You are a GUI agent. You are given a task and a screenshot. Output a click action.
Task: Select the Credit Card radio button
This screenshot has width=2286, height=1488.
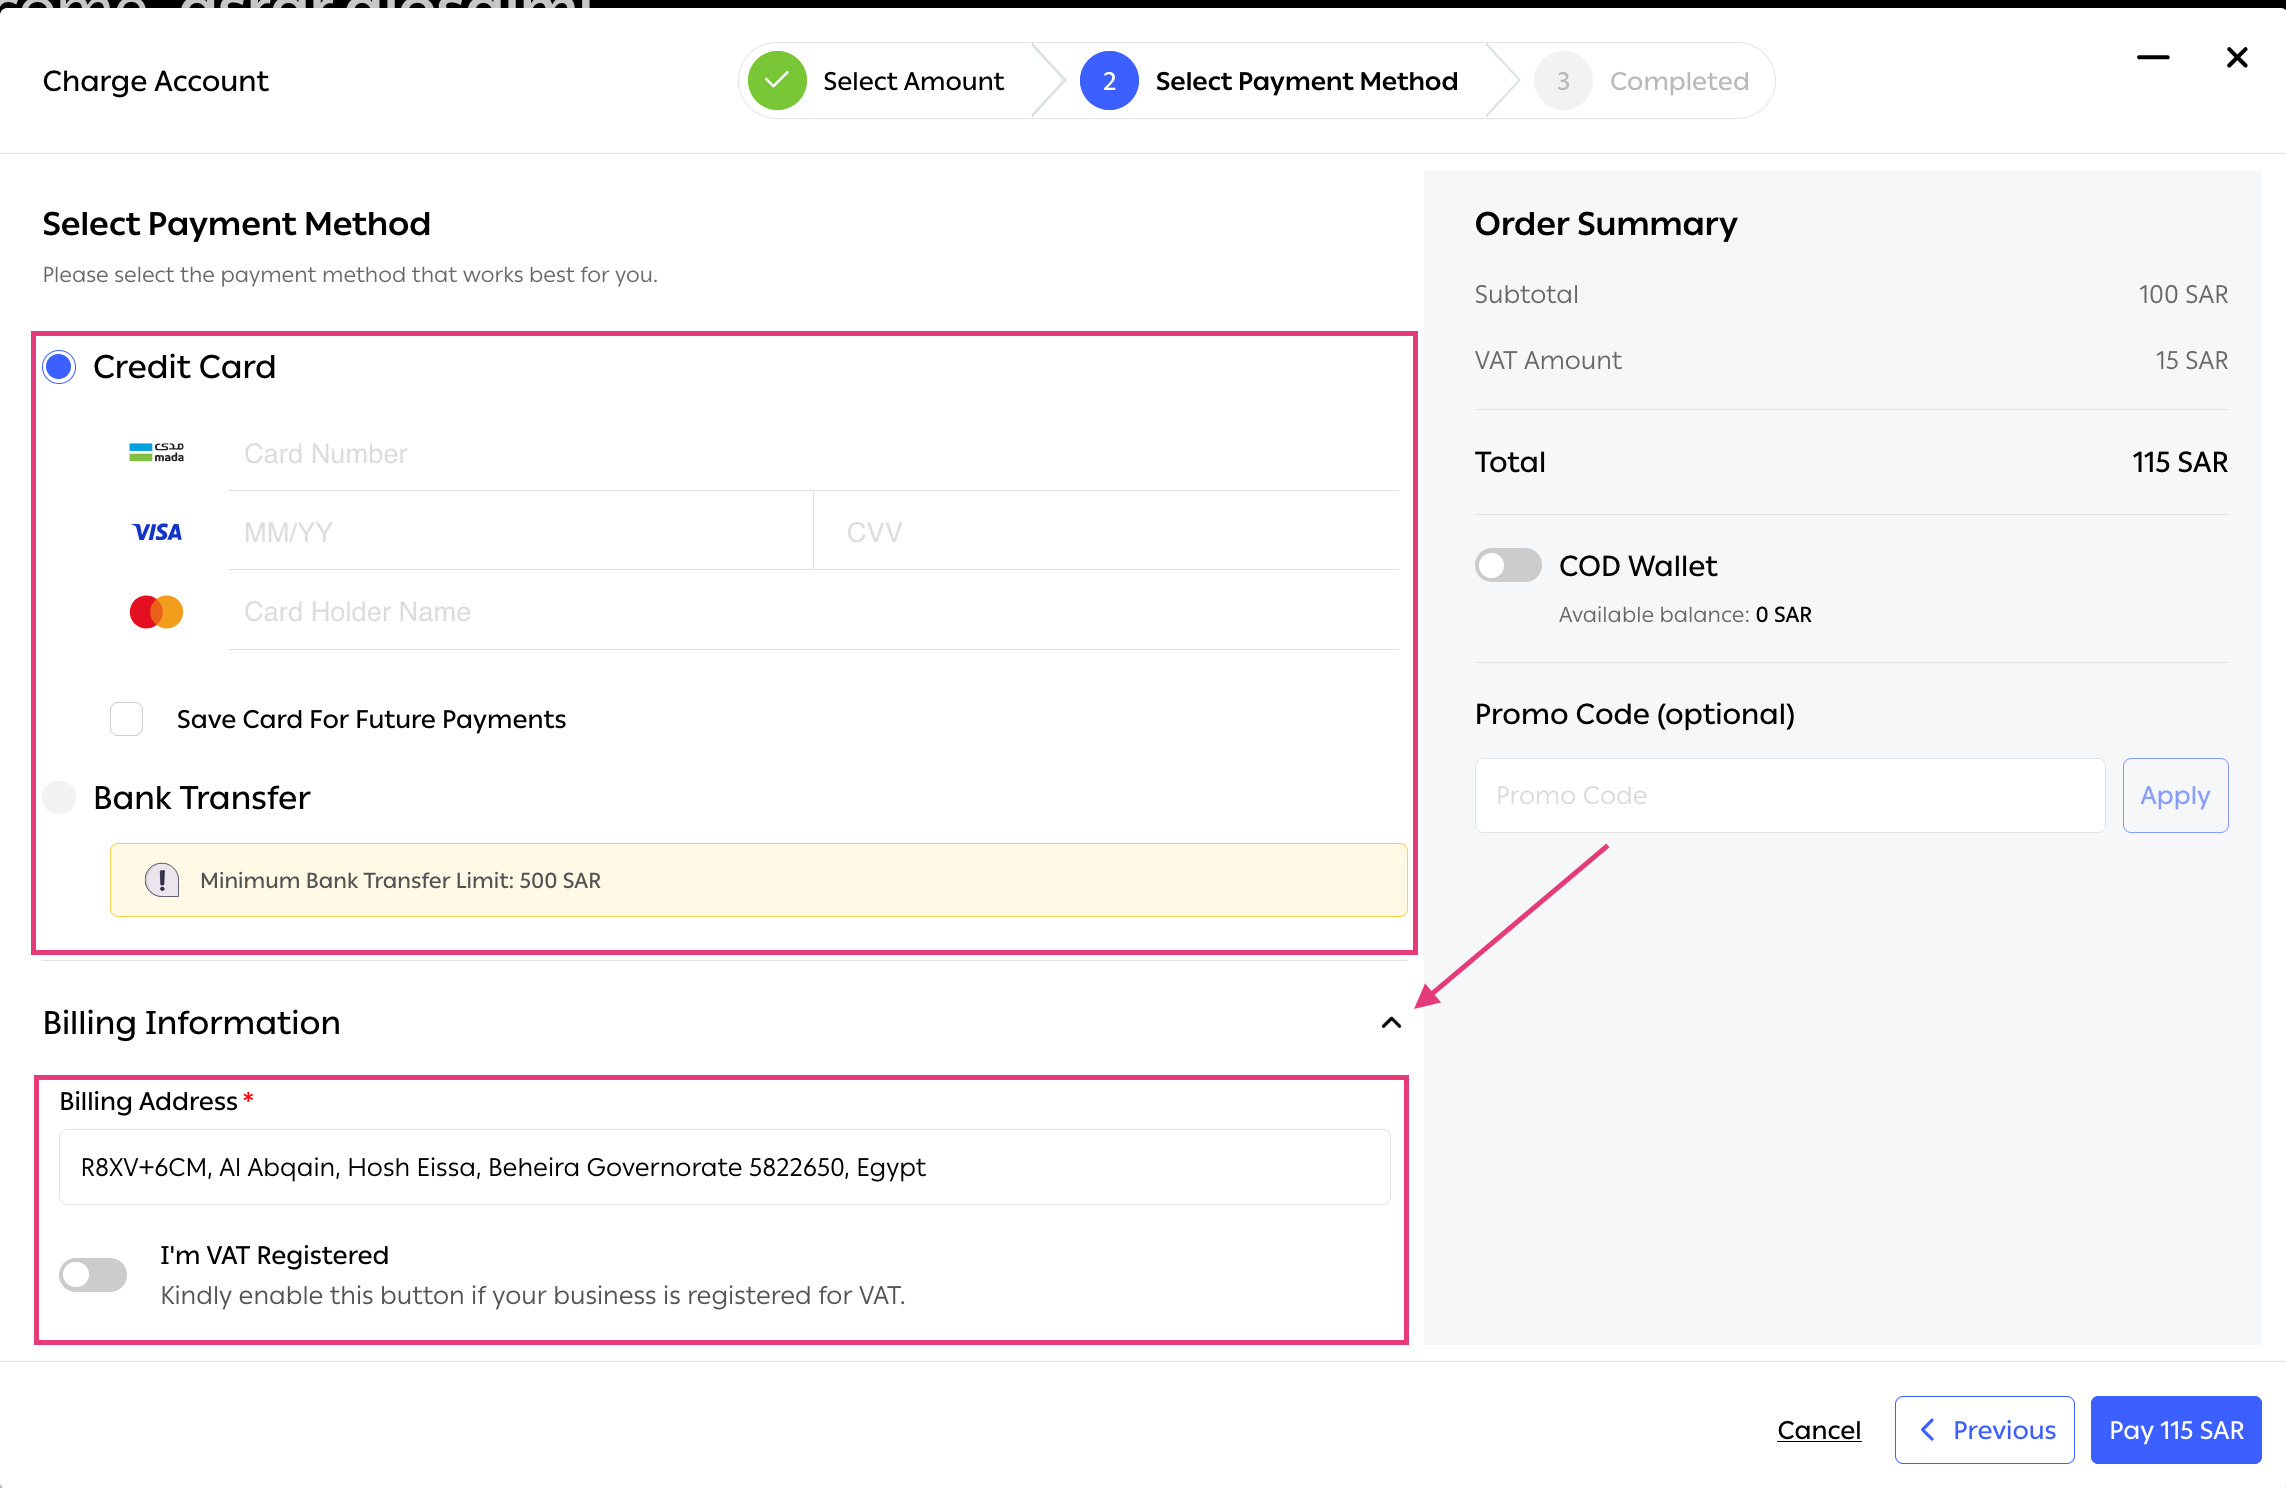(x=60, y=367)
